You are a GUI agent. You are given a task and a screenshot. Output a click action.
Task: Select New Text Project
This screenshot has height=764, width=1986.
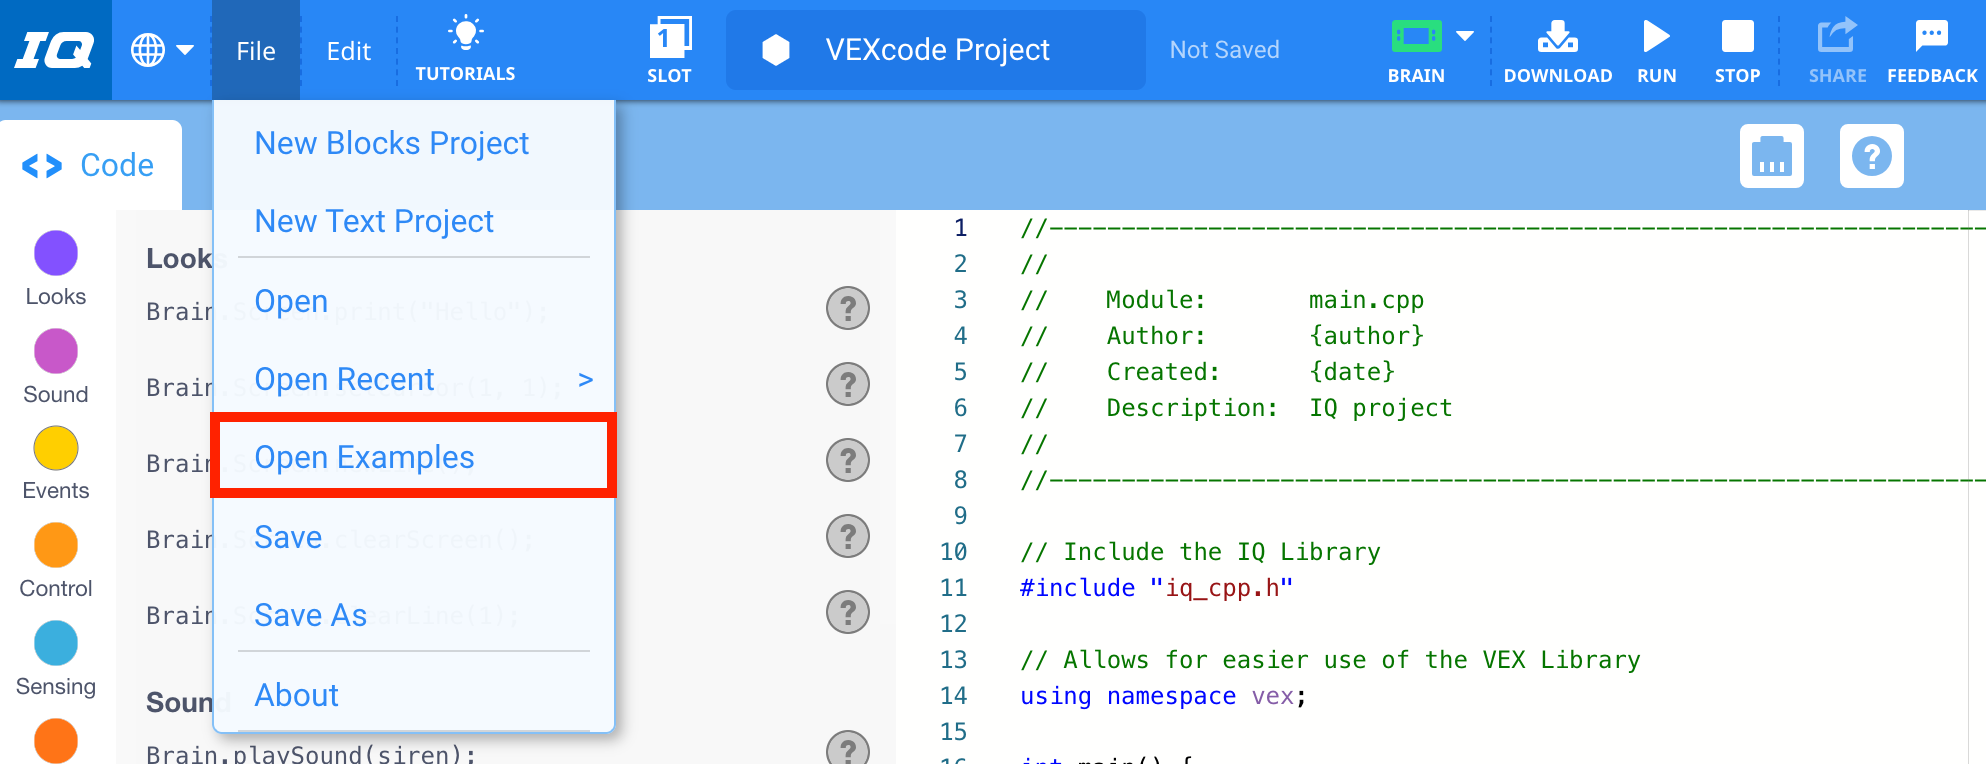coord(374,221)
